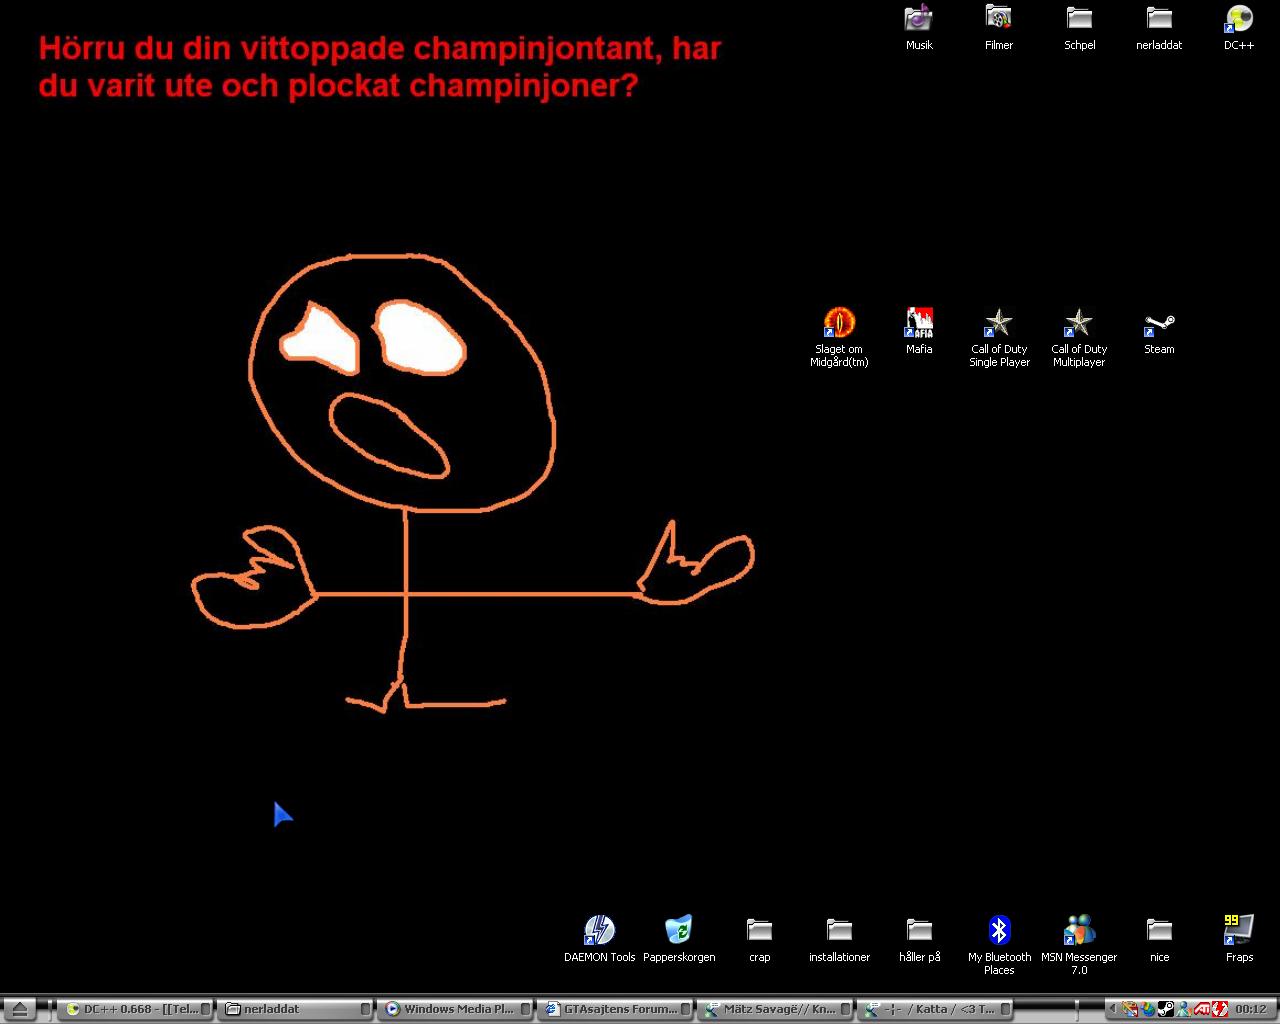Switch to DC++ 0.668 taskbar window
The height and width of the screenshot is (1024, 1280).
coord(137,1009)
